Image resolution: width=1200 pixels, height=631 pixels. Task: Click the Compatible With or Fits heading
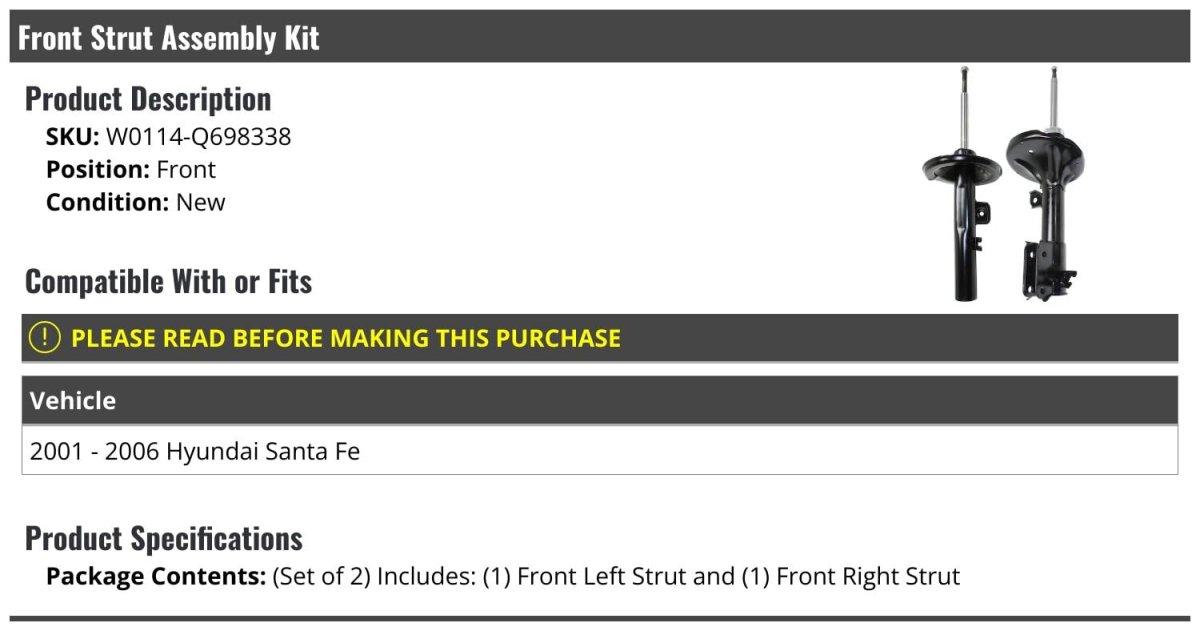(x=168, y=282)
